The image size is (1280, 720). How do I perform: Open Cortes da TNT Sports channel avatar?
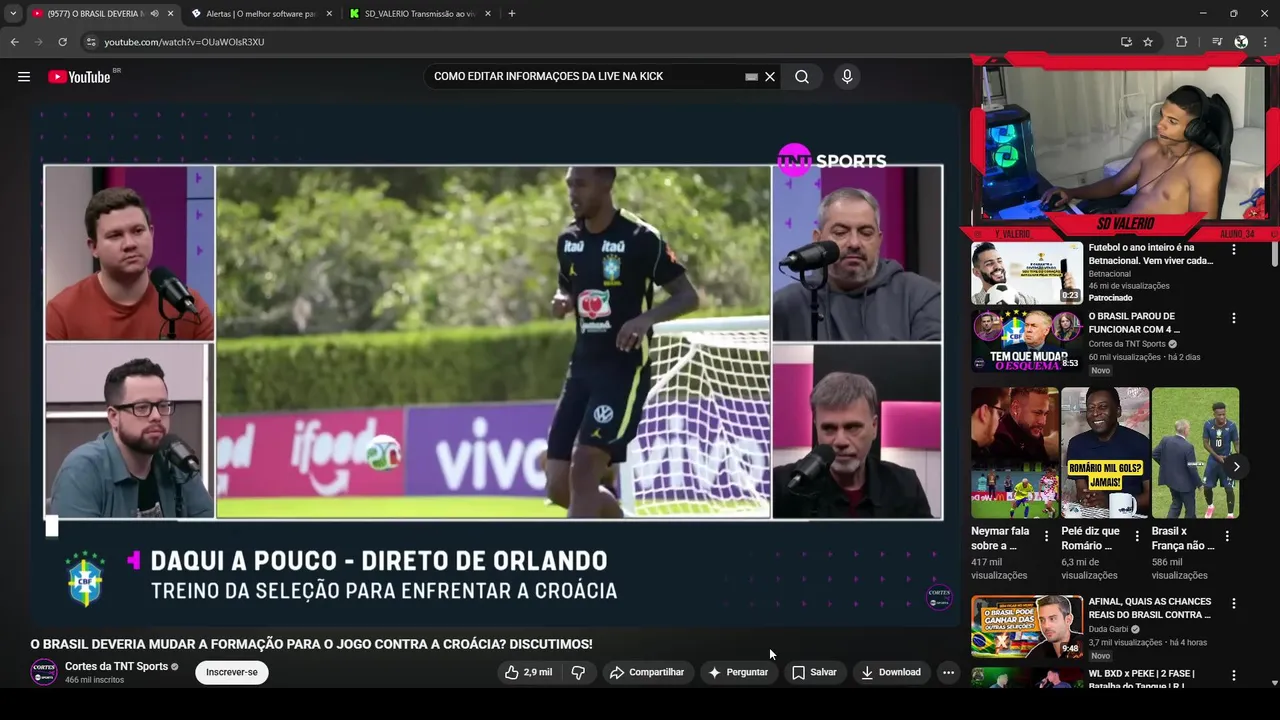point(44,672)
